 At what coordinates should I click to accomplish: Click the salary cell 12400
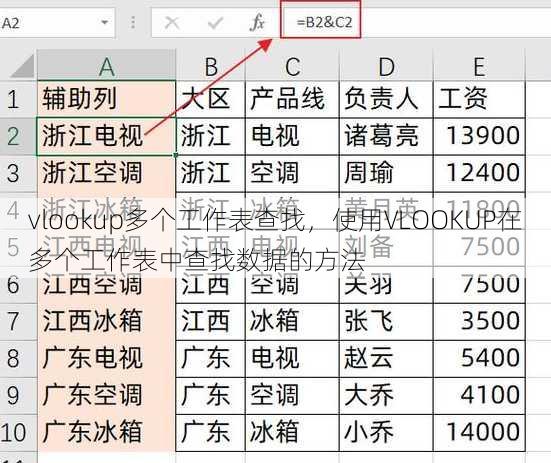coord(479,173)
